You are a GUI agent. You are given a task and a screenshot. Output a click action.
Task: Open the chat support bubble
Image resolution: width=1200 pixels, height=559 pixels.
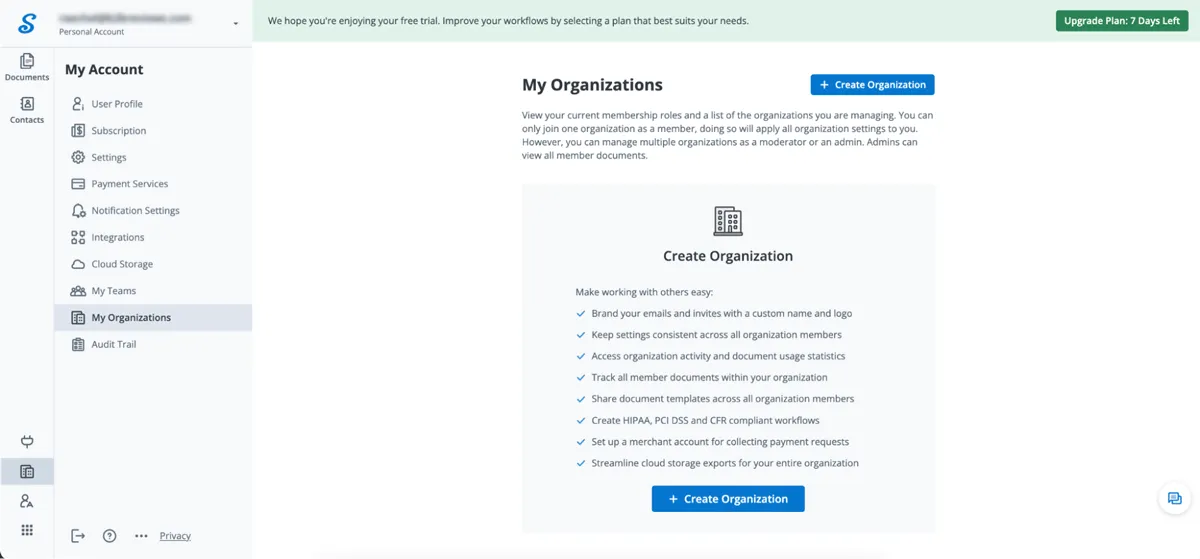[1175, 499]
